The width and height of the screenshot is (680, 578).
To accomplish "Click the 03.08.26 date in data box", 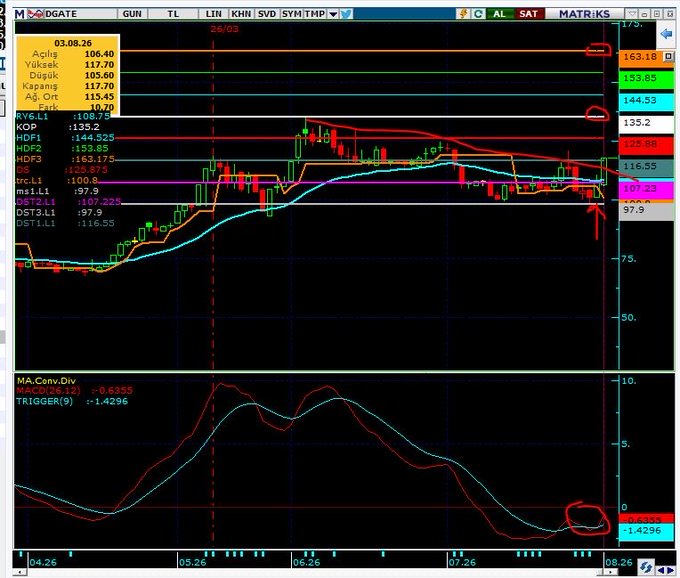I will point(73,43).
